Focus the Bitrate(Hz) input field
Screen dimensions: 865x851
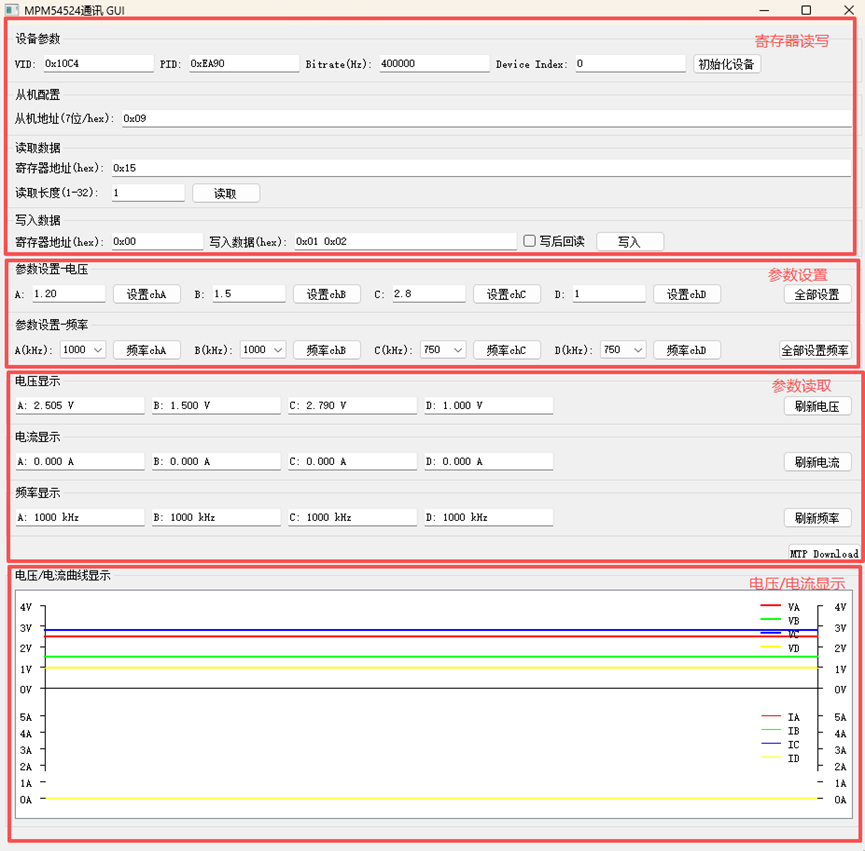[x=433, y=64]
